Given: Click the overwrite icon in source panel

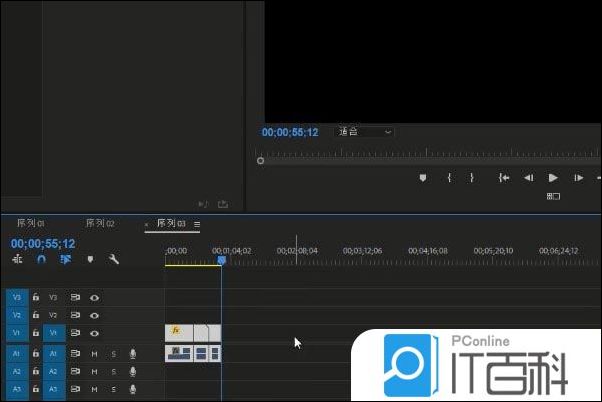Looking at the screenshot, I should point(203,204).
